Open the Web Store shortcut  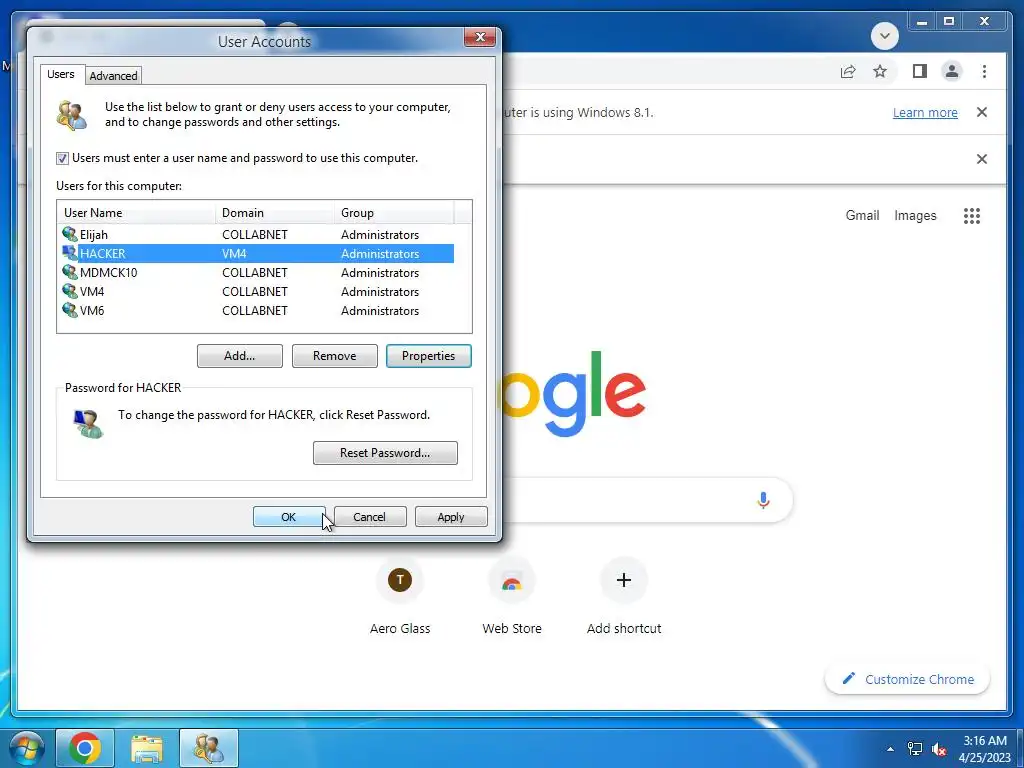(x=511, y=579)
